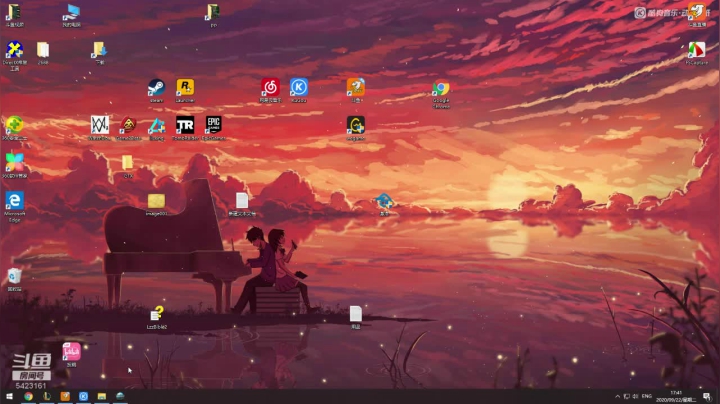Switch the ENG input language indicator
This screenshot has height=404, width=720.
tap(647, 396)
